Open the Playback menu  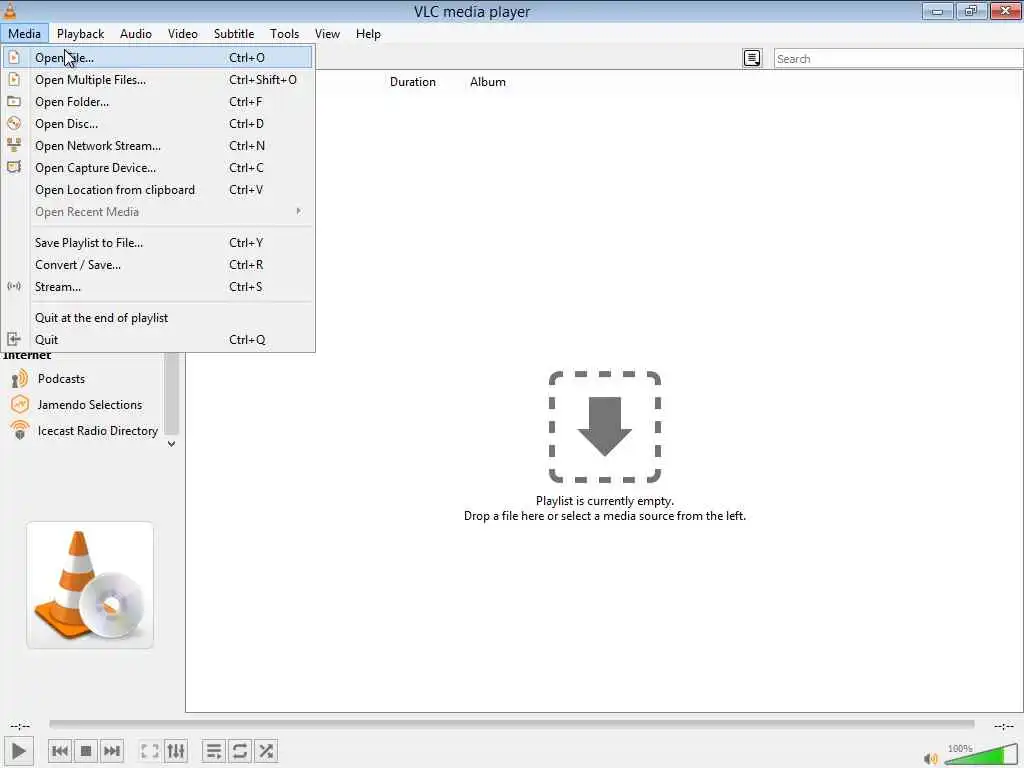coord(80,34)
